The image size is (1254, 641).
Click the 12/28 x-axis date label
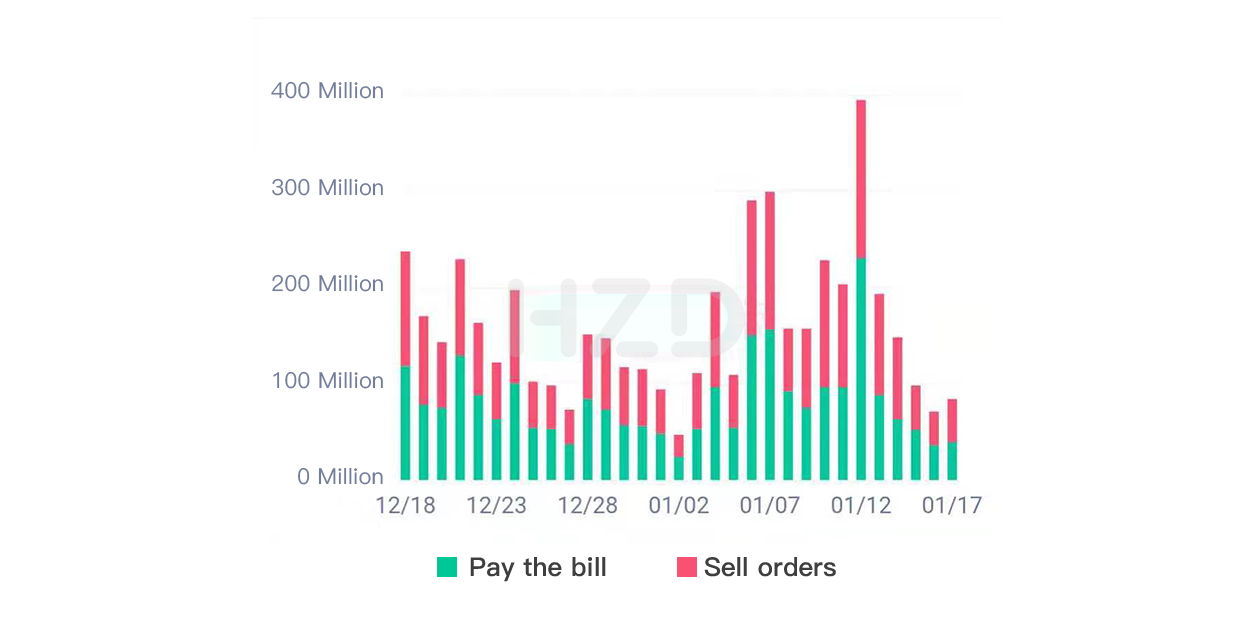(x=588, y=505)
